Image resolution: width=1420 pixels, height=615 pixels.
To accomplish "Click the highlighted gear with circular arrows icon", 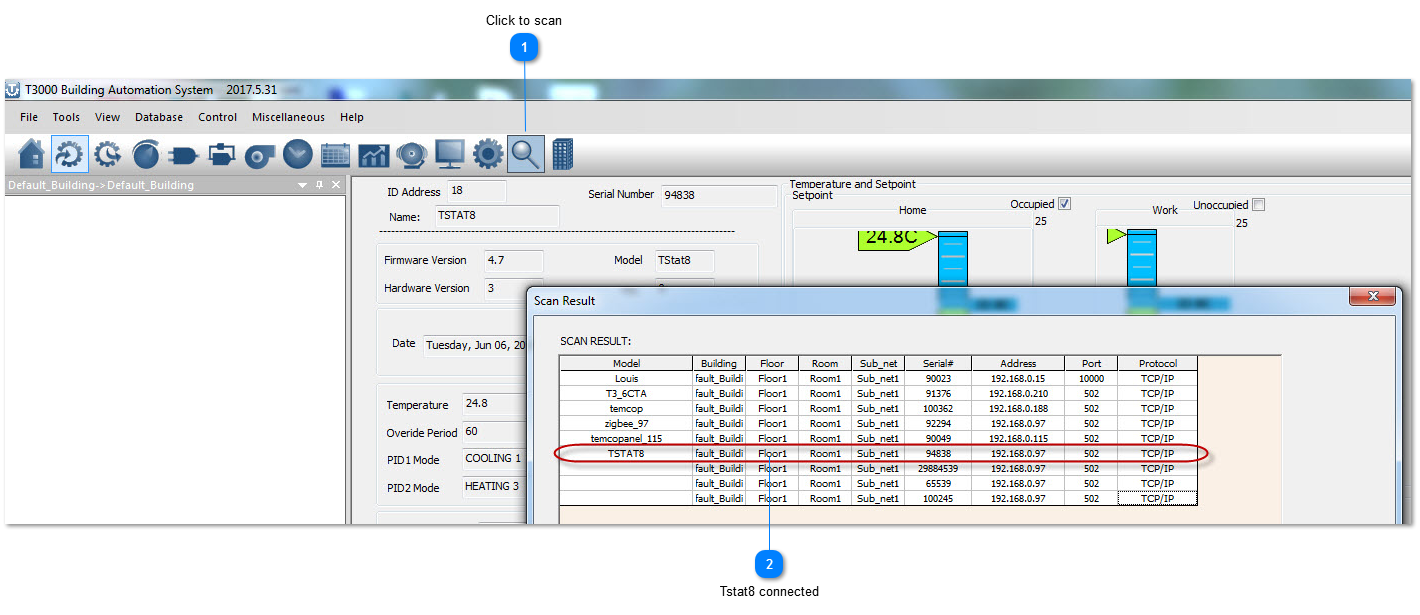I will [70, 154].
